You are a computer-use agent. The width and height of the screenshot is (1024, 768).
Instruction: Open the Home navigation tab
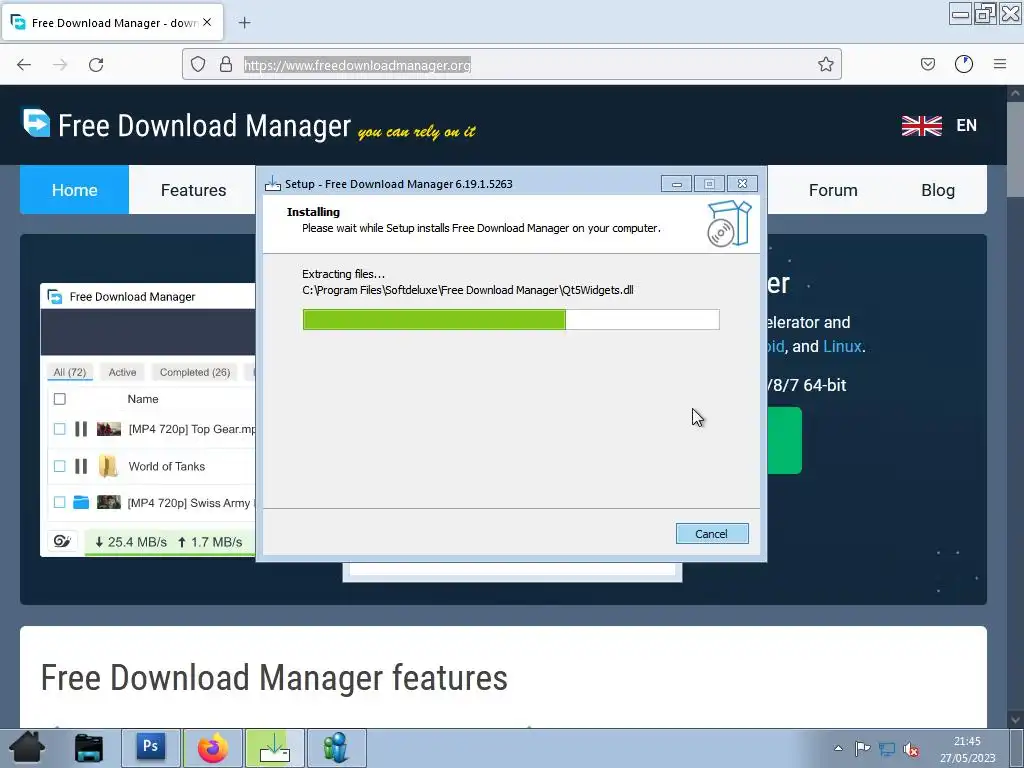tap(74, 190)
